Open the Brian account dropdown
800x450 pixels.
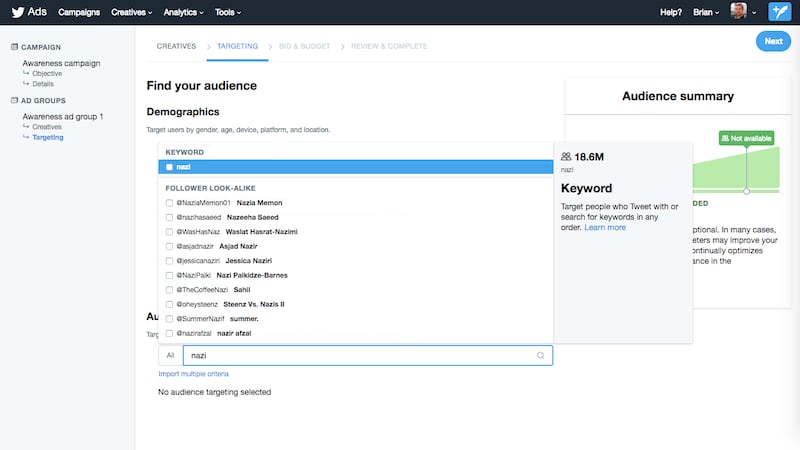coord(706,12)
